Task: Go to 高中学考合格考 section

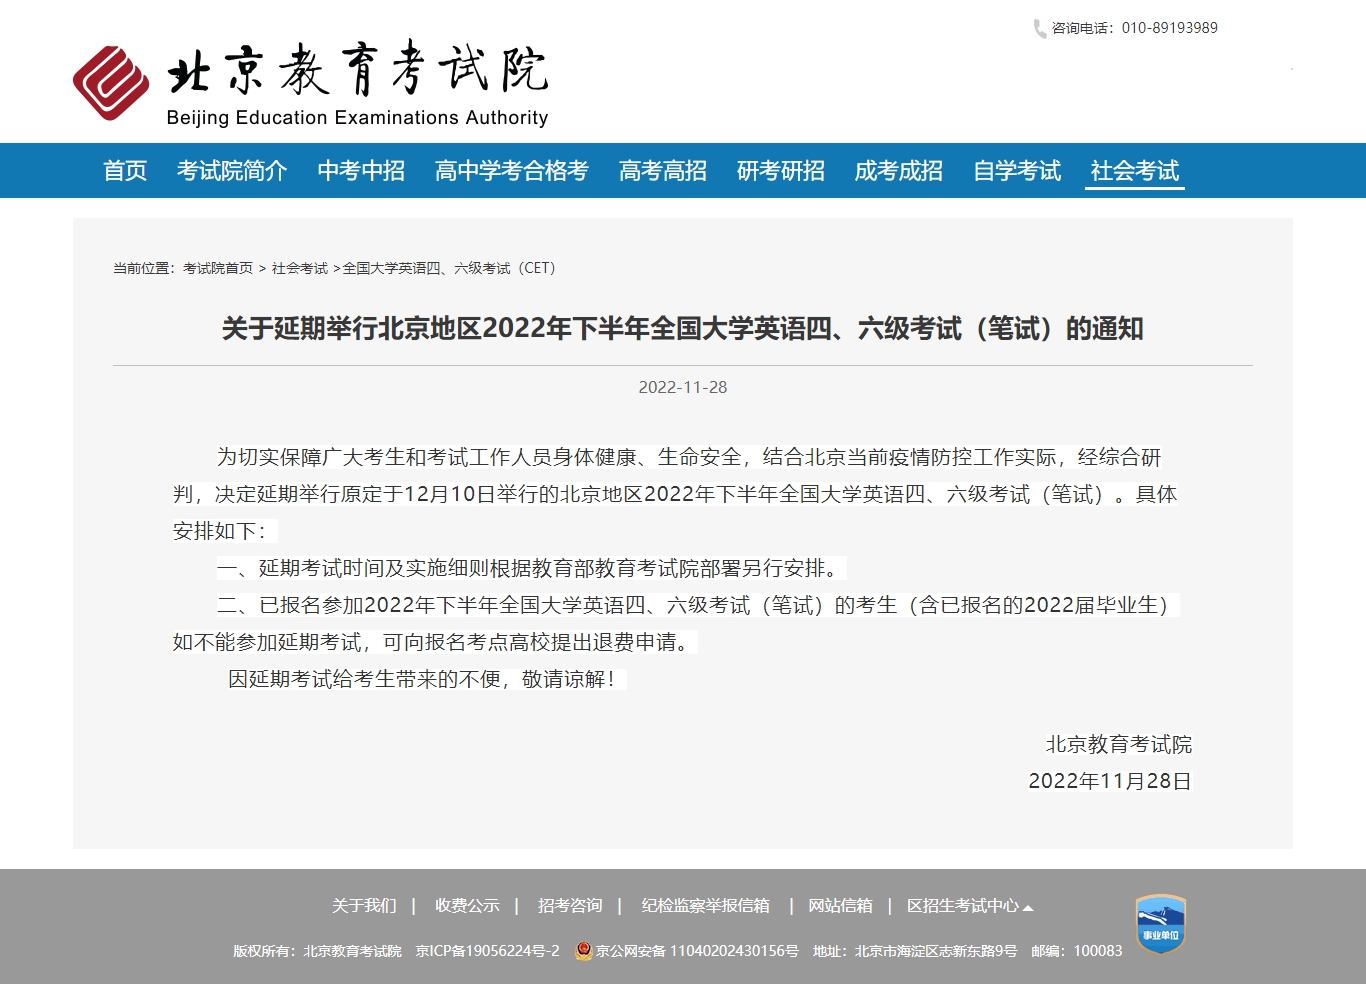Action: [511, 171]
